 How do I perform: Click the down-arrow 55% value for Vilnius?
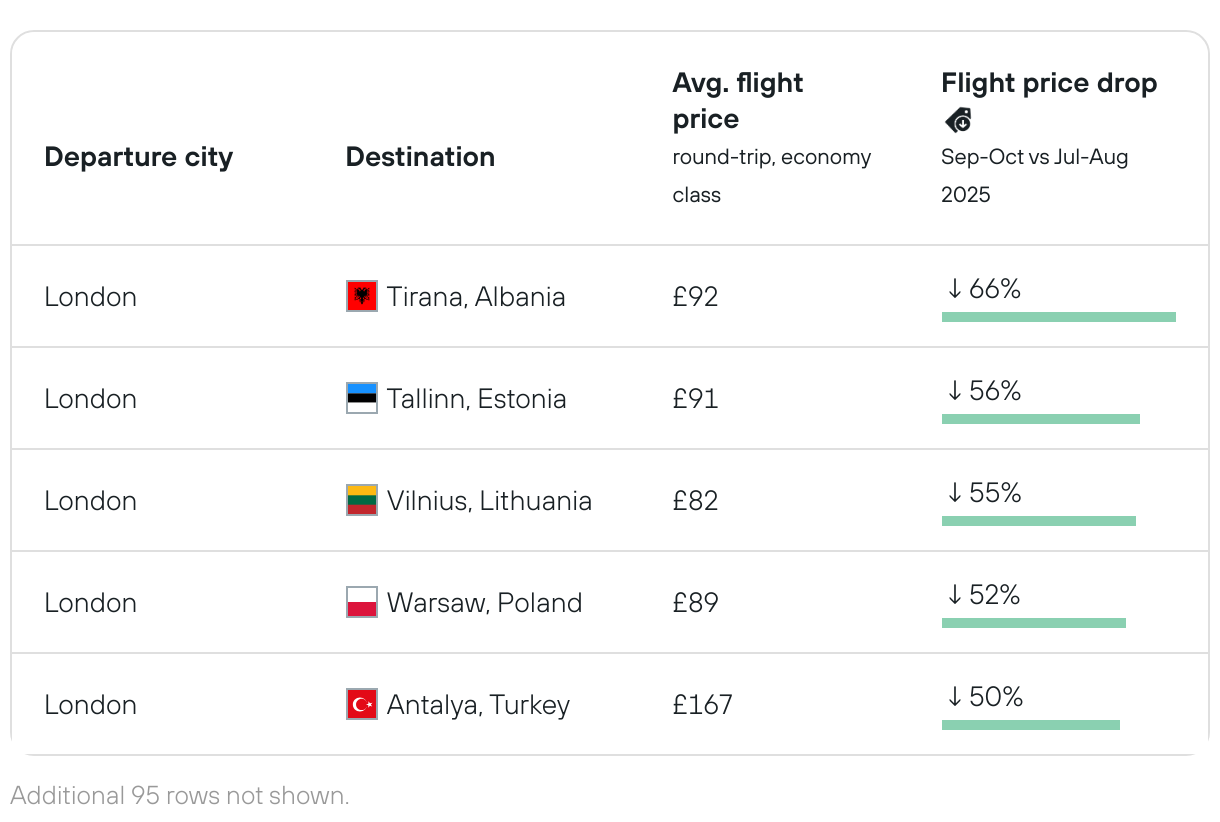pyautogui.click(x=984, y=493)
